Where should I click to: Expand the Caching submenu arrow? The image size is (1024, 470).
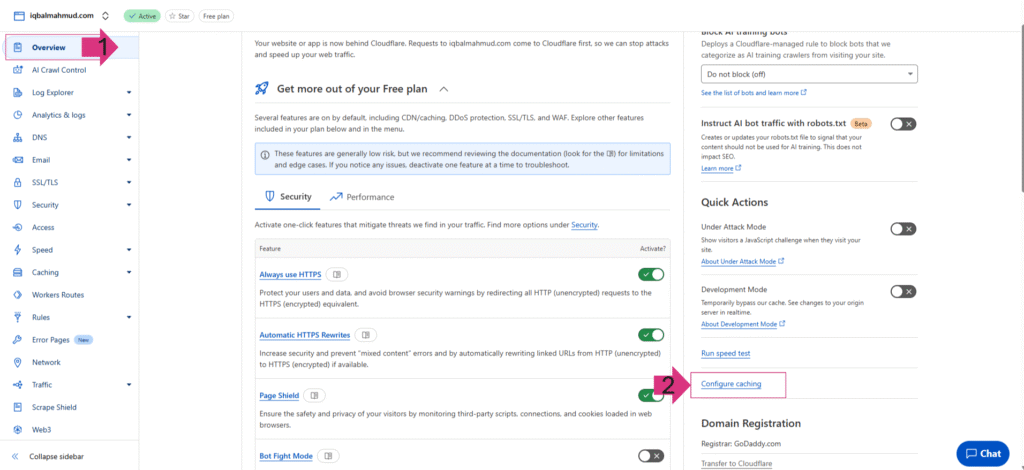coord(129,272)
